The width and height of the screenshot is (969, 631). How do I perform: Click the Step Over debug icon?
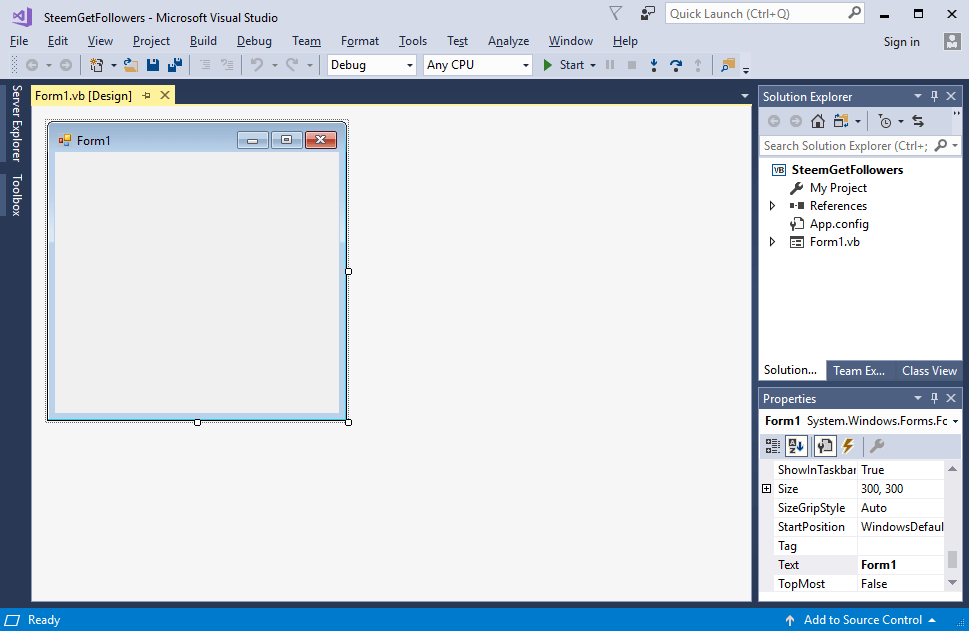[676, 65]
